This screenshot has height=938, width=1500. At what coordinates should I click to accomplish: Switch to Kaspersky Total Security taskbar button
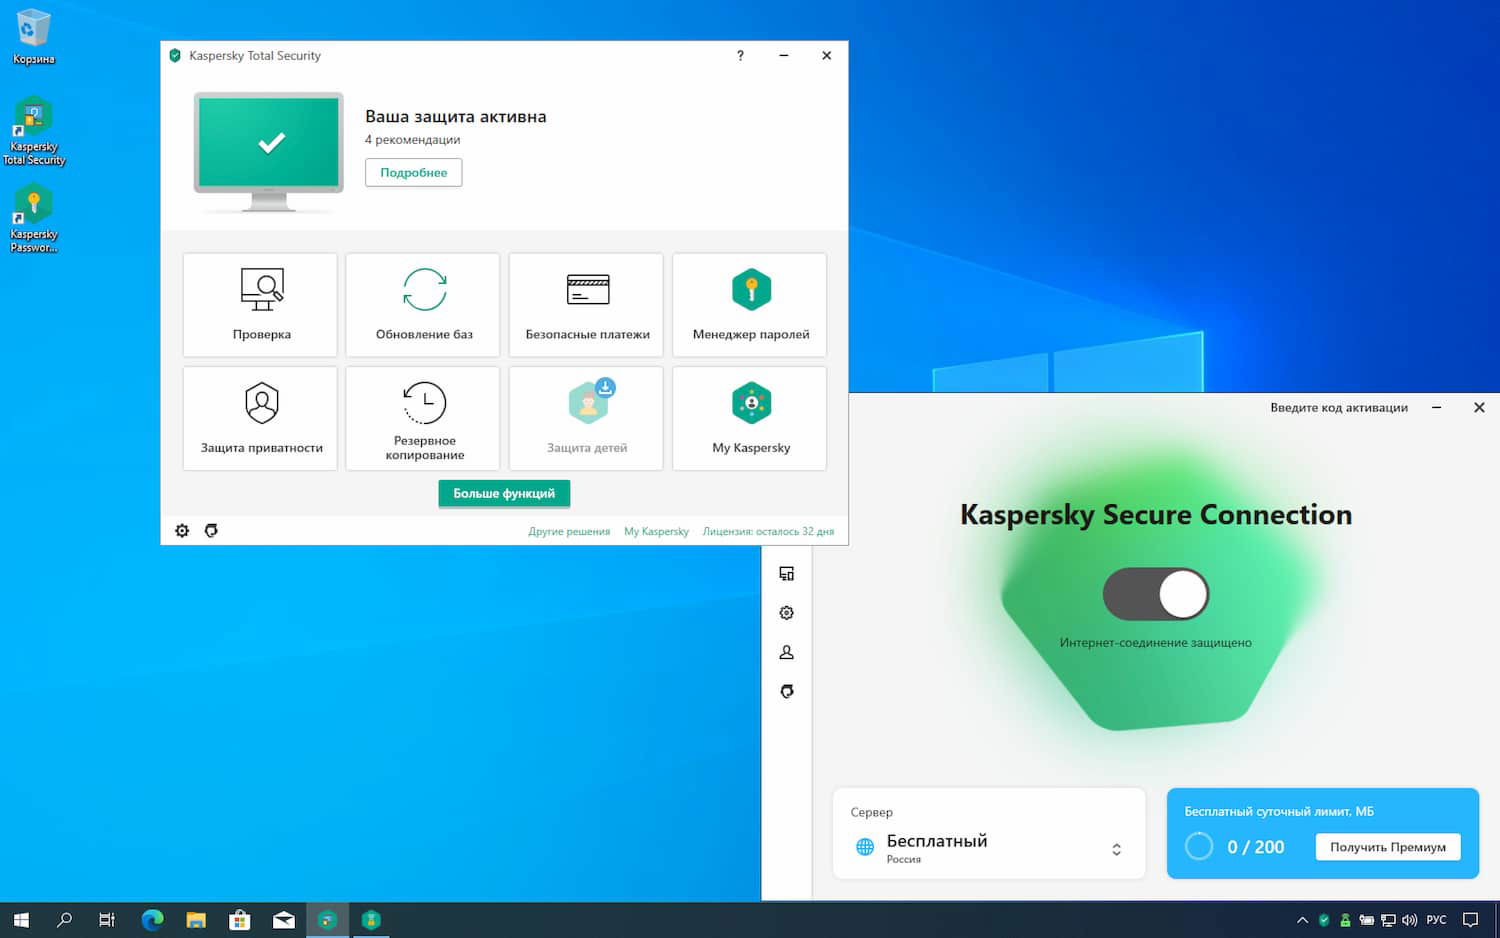327,920
